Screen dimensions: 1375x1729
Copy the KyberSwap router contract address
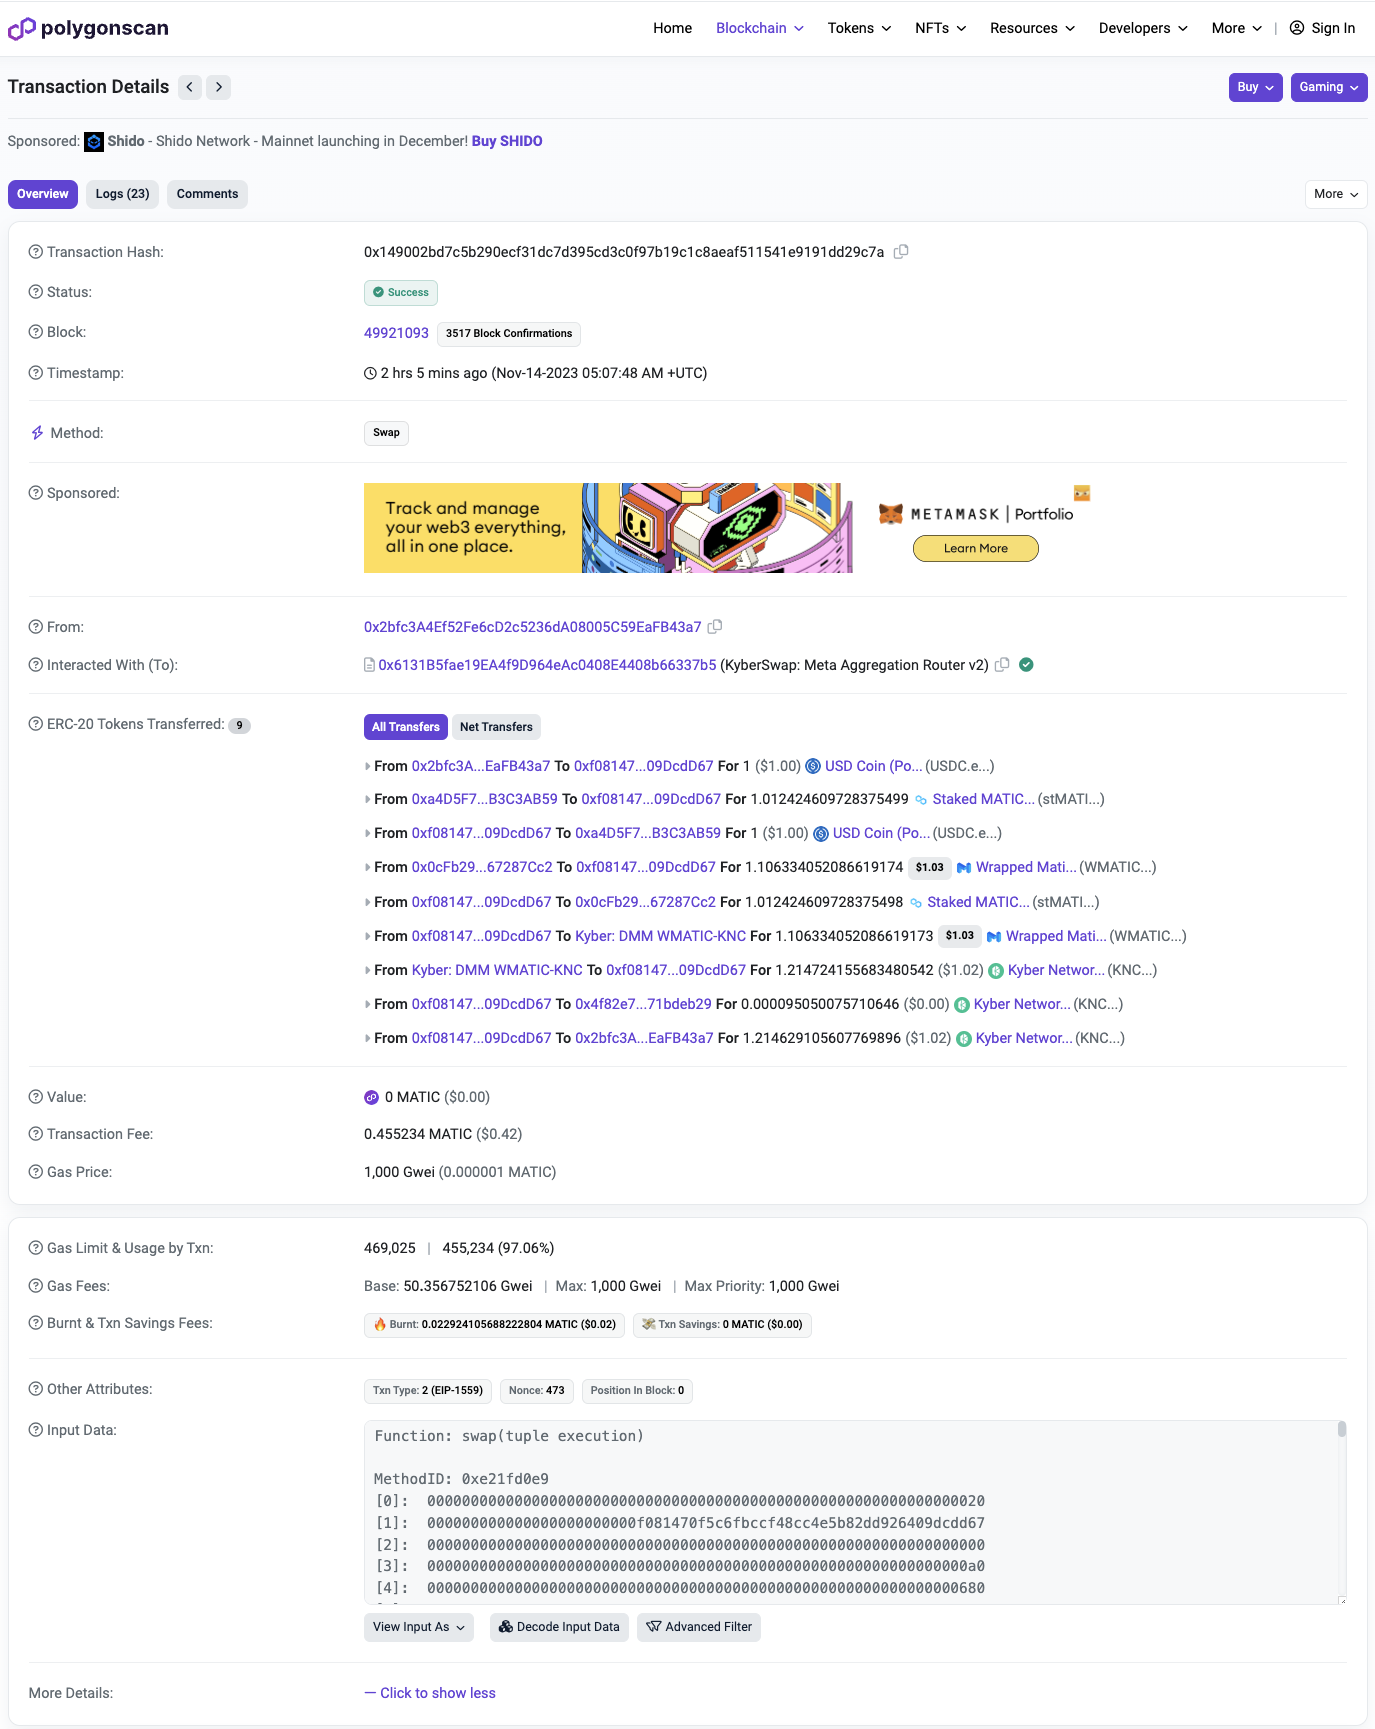(1002, 665)
